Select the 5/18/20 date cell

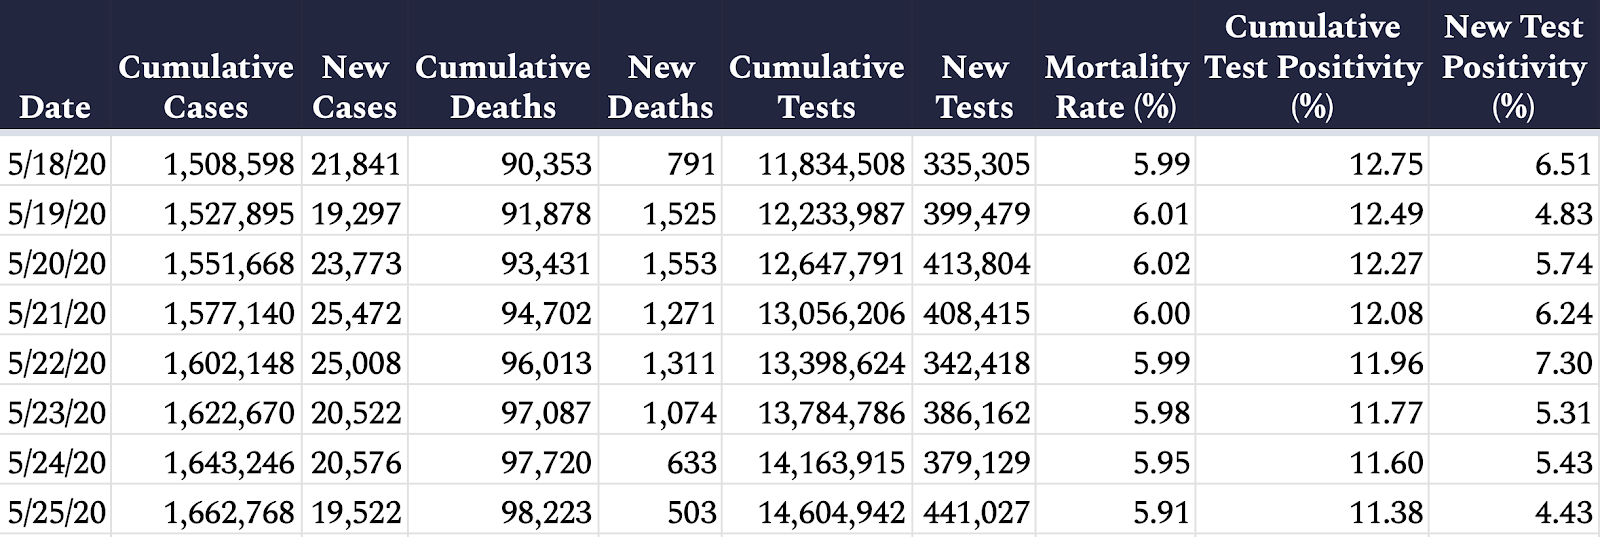[x=55, y=162]
